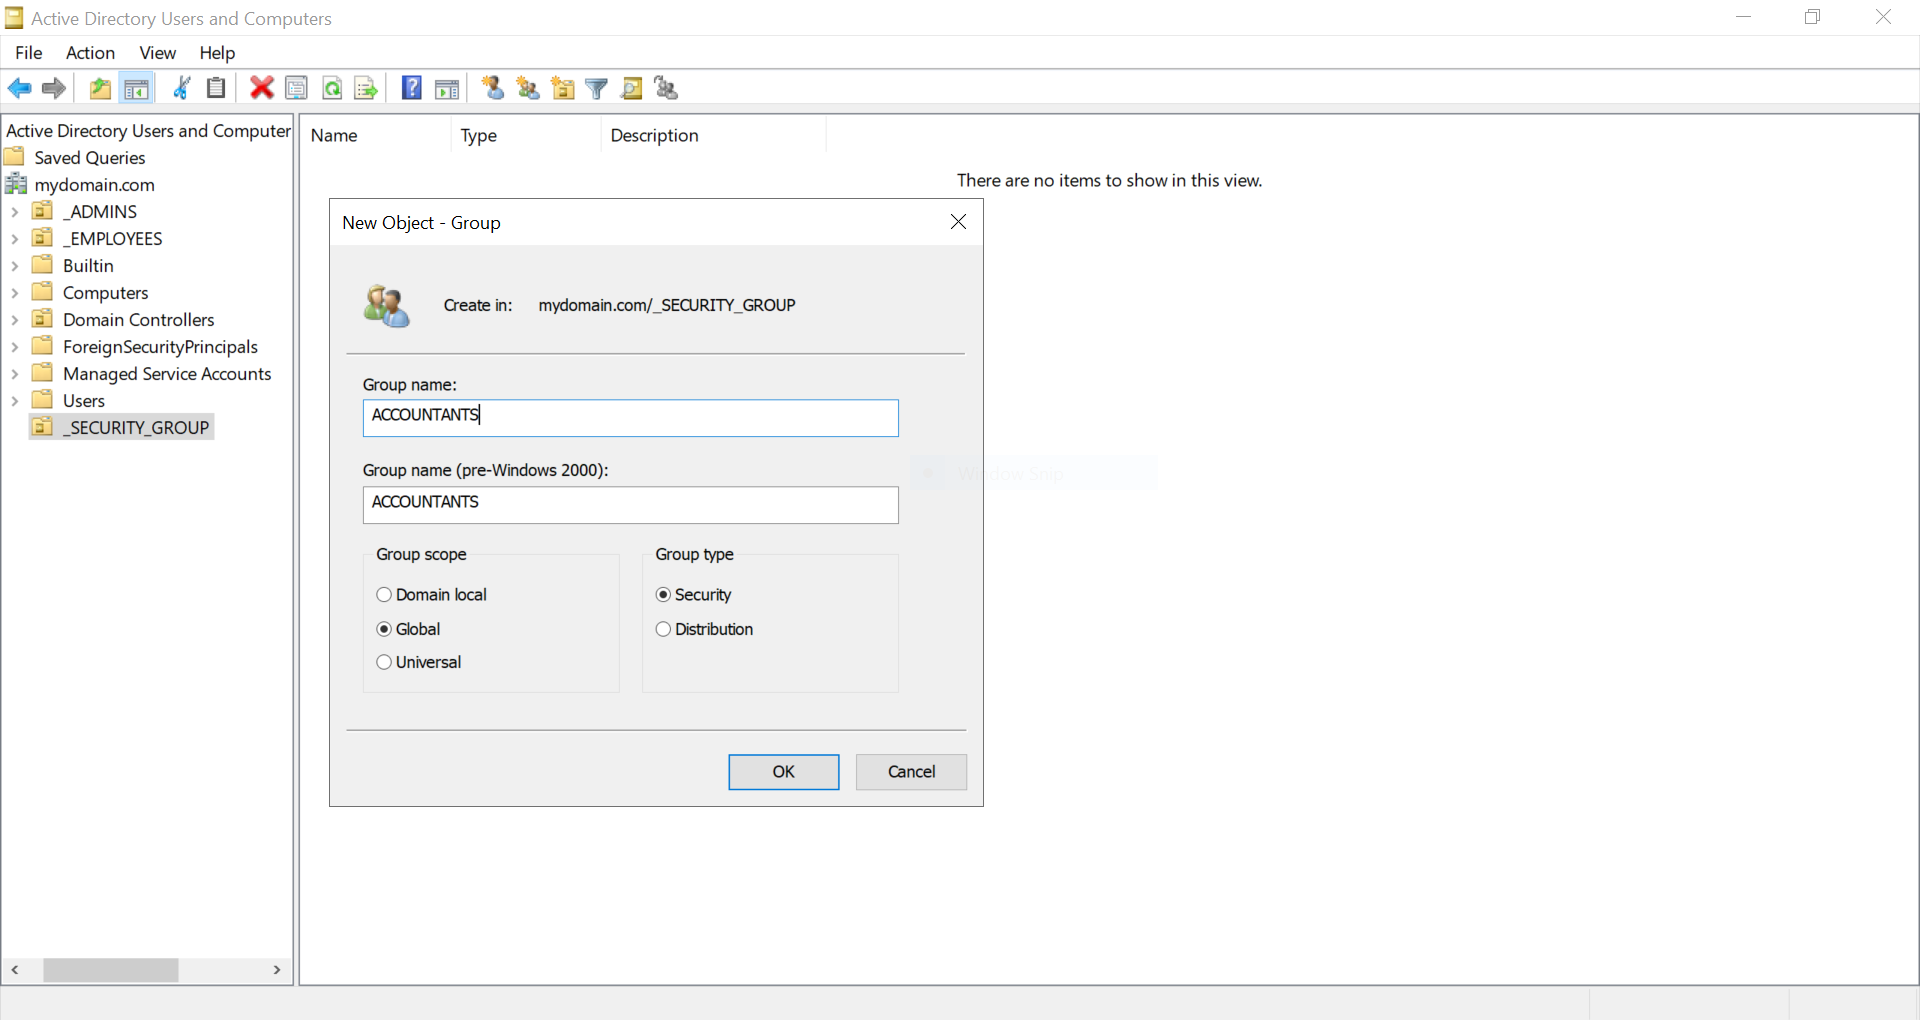Select the Computers tree item
The width and height of the screenshot is (1920, 1020).
[106, 293]
